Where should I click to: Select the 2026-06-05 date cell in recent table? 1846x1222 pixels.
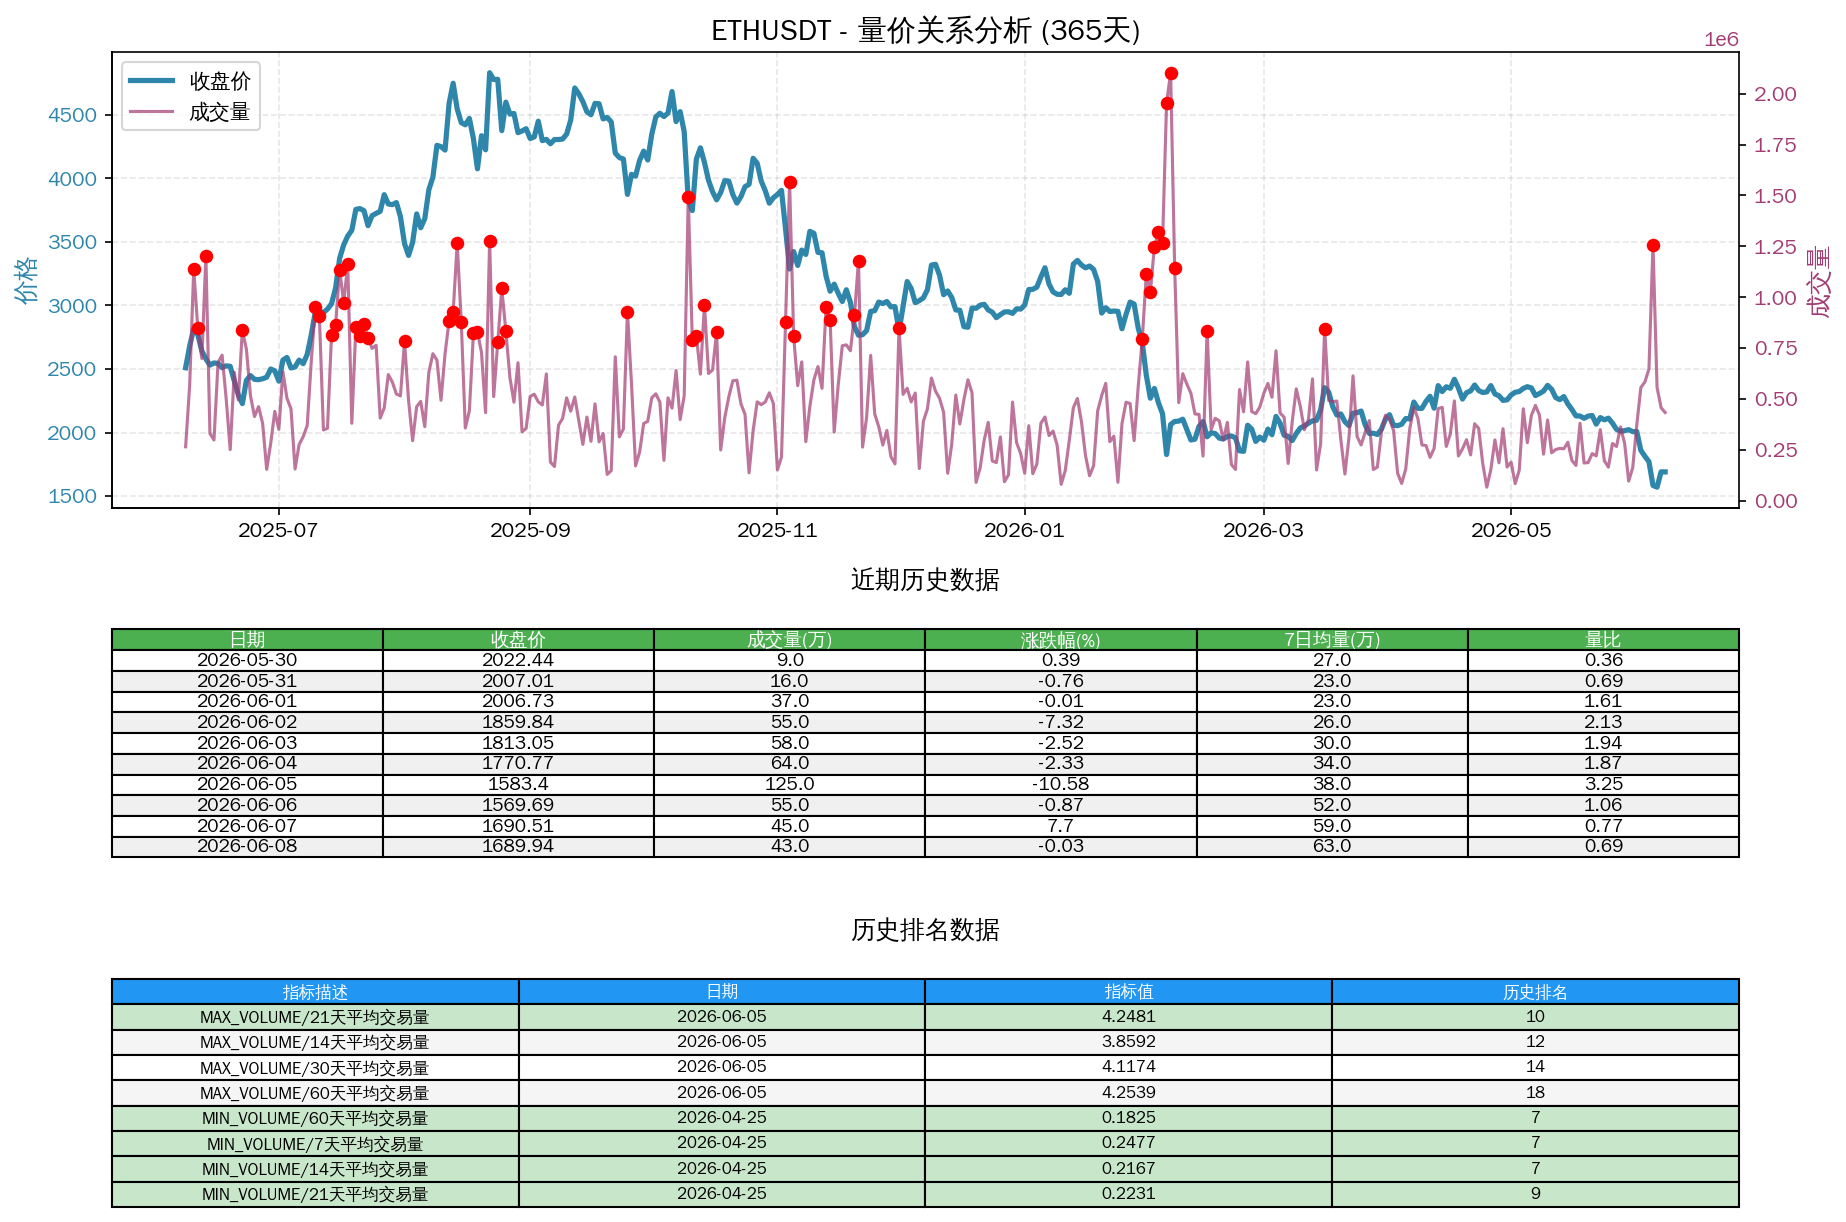247,784
